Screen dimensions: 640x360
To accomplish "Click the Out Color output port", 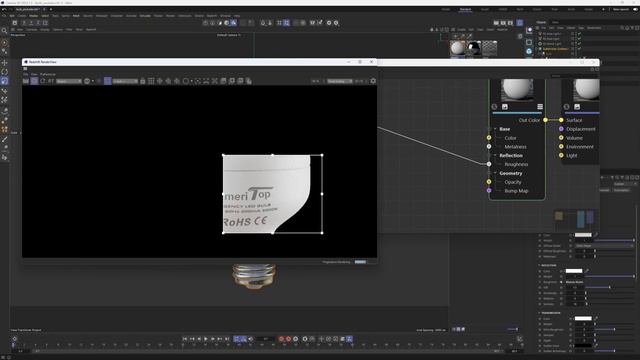I will (x=545, y=120).
